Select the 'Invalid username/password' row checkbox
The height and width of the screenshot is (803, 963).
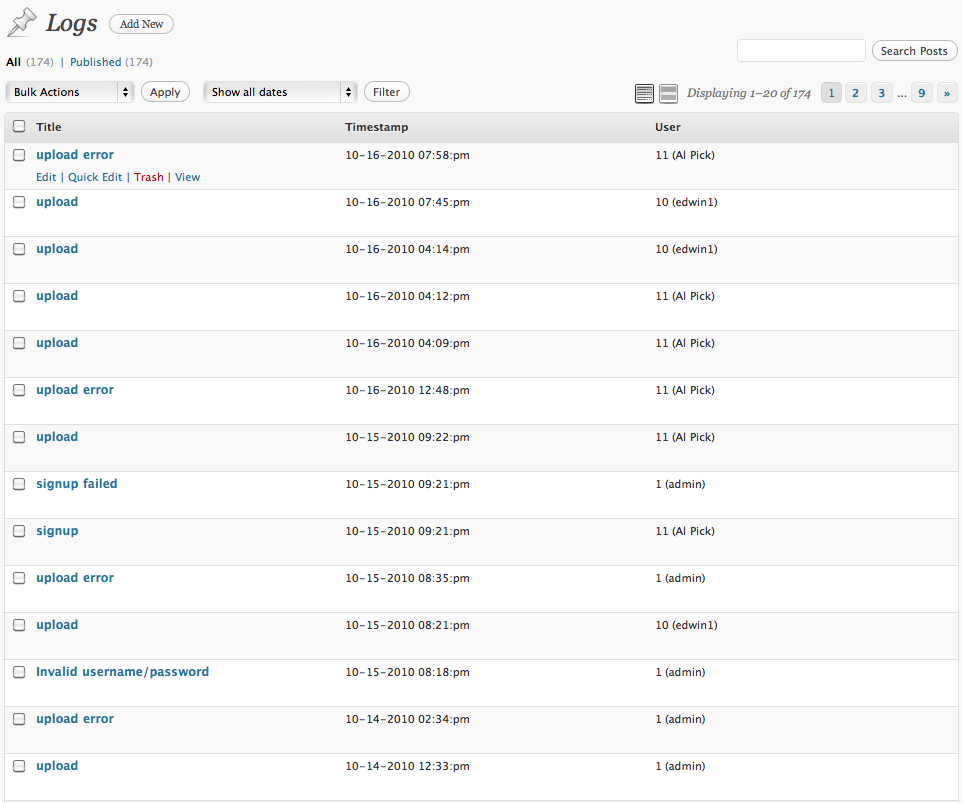coord(19,672)
